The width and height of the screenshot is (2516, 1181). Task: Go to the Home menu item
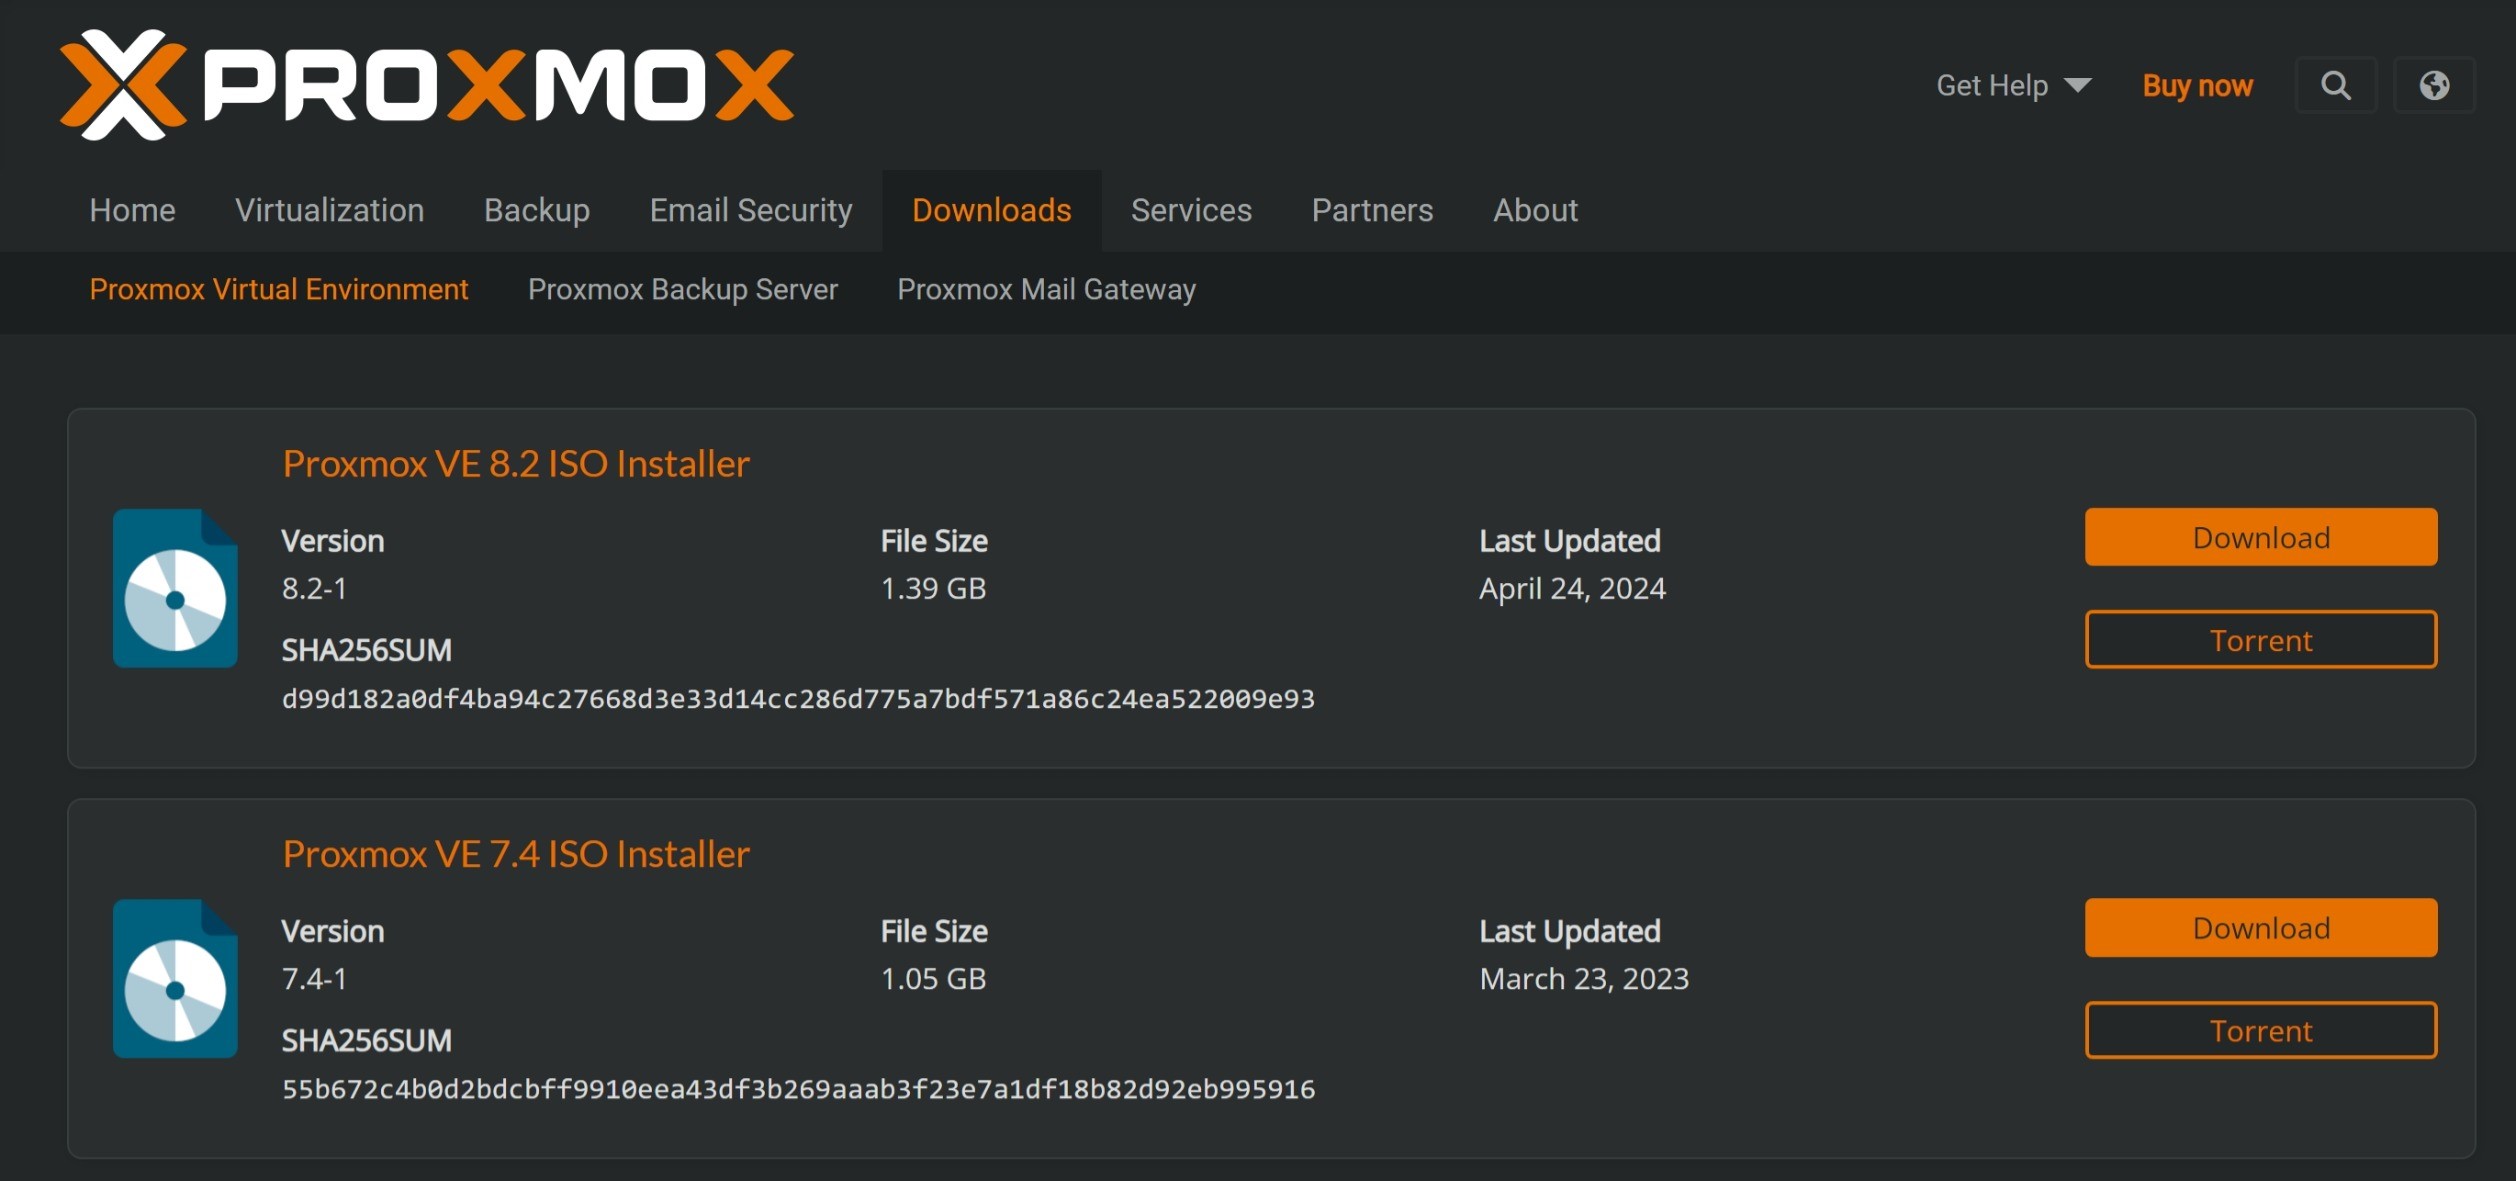tap(132, 210)
